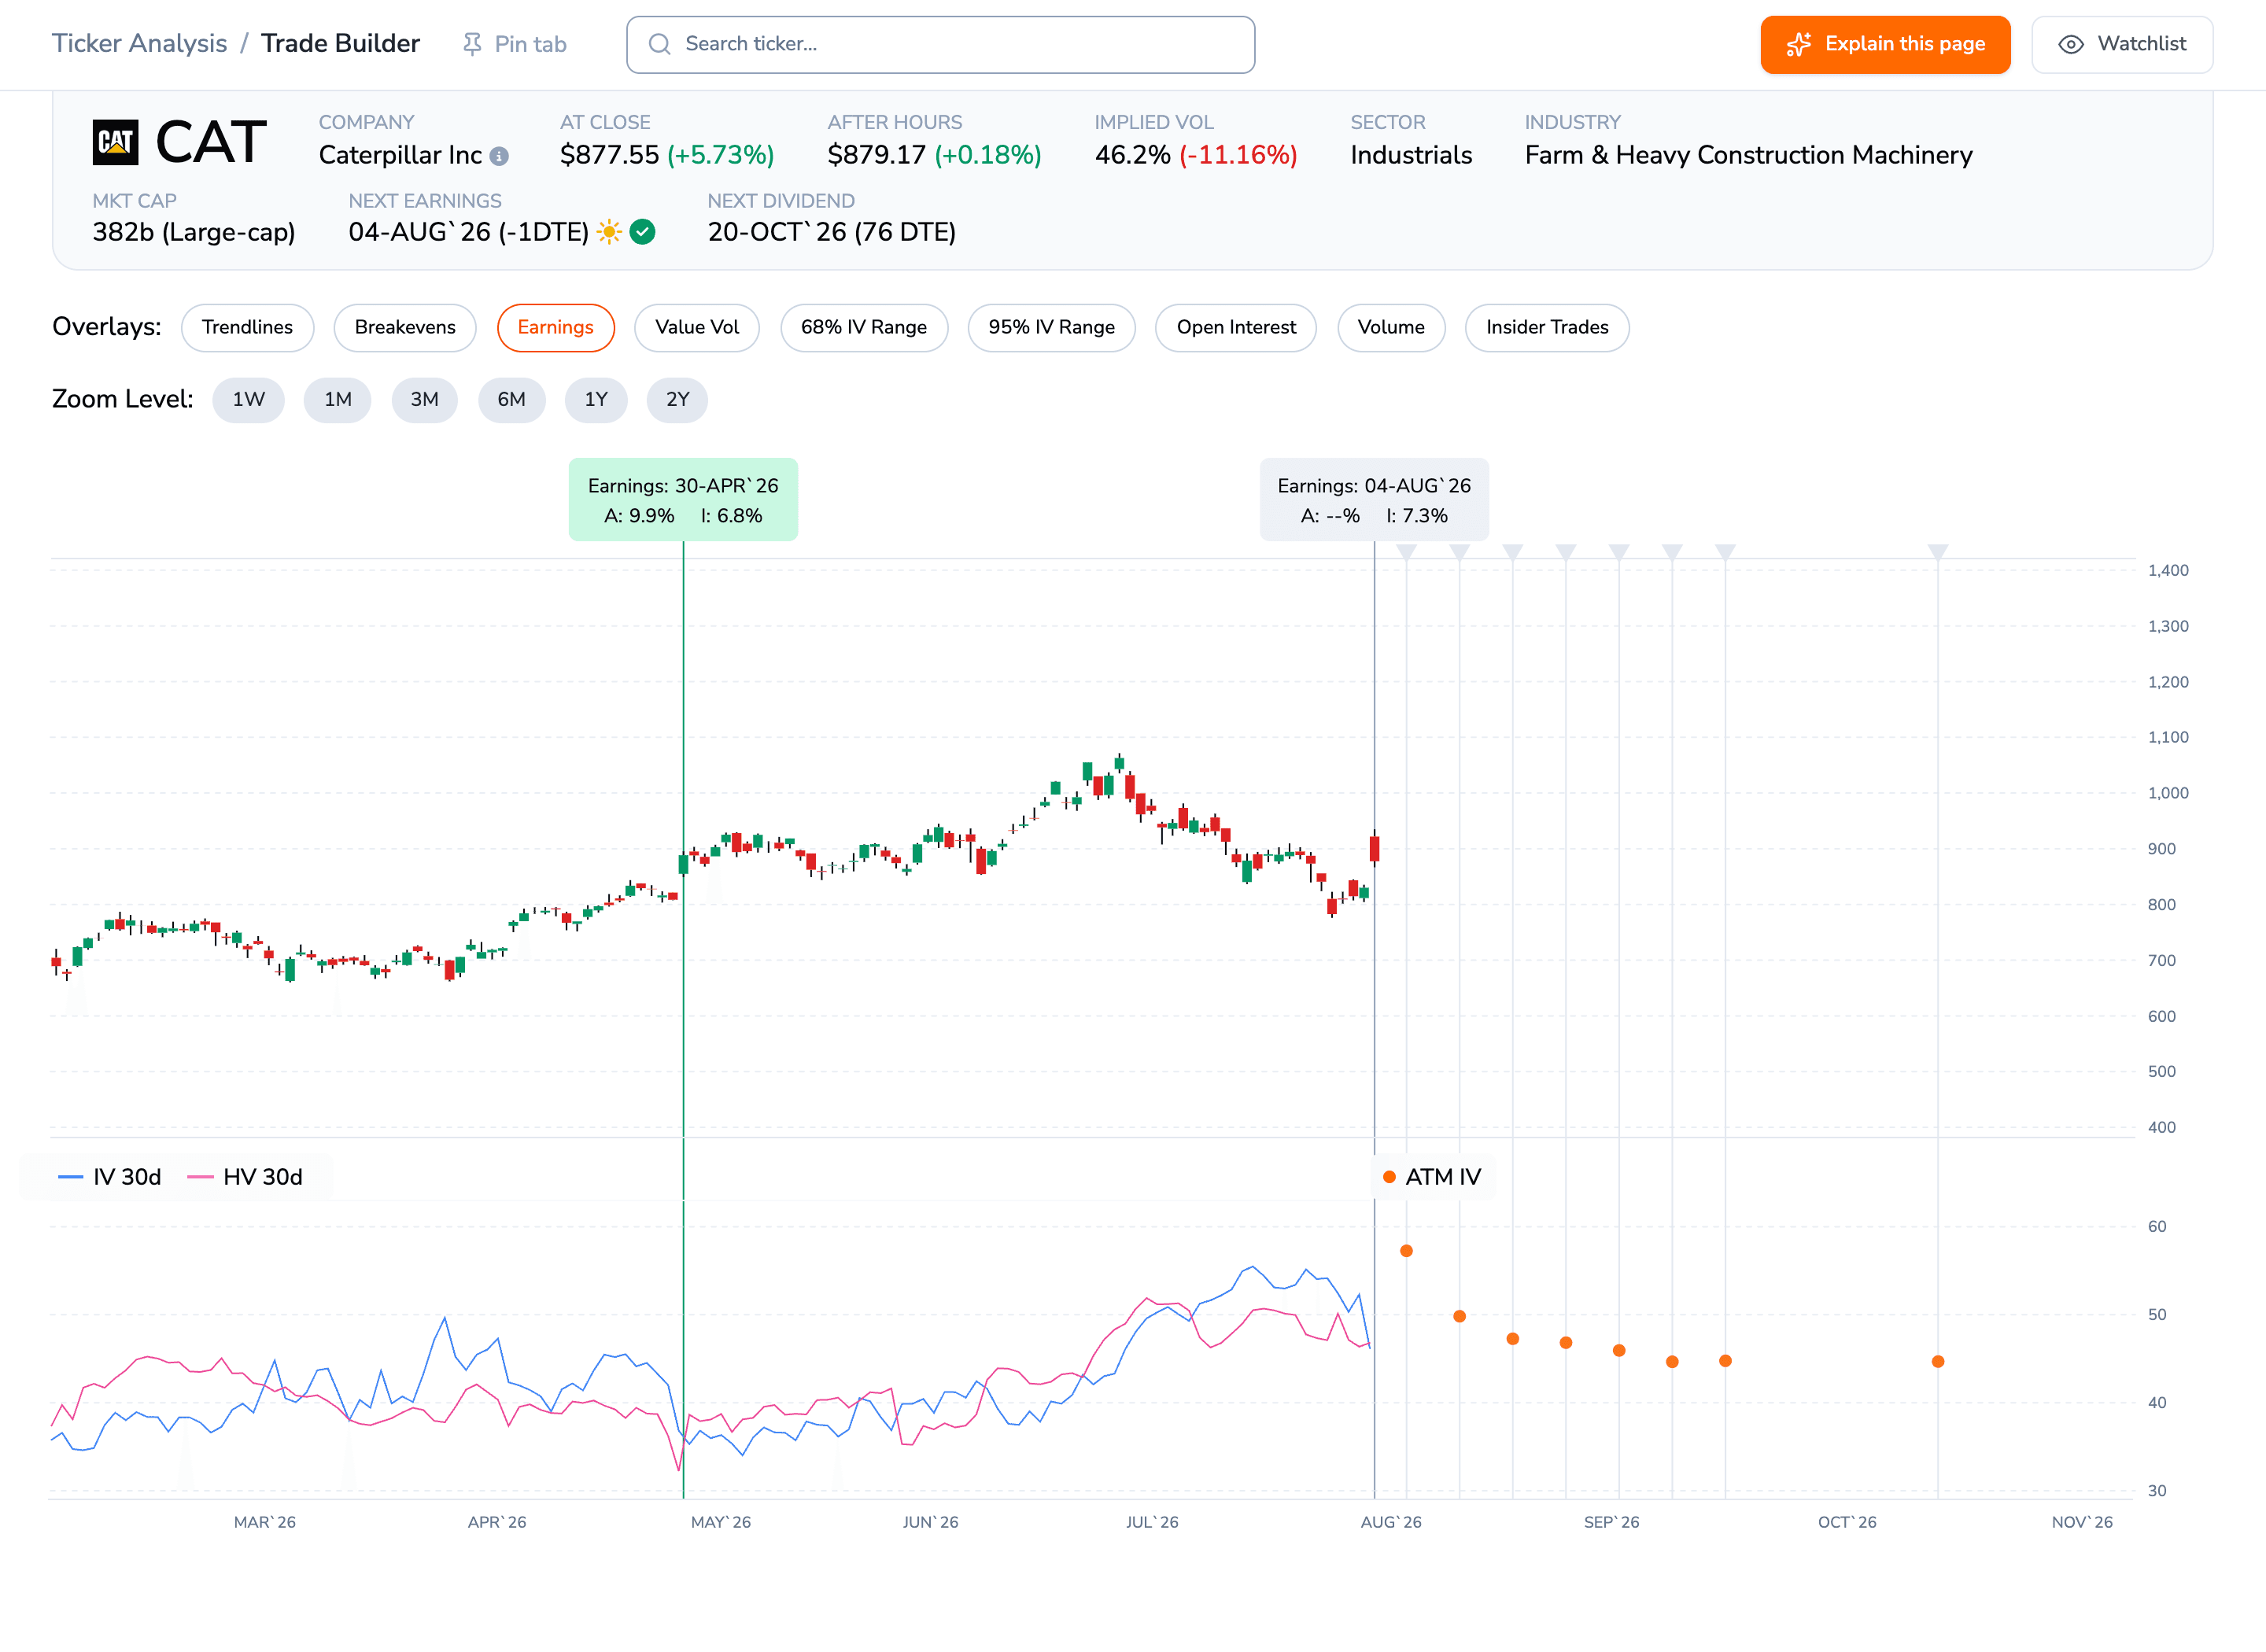Image resolution: width=2266 pixels, height=1652 pixels.
Task: Set zoom level to 1M
Action: click(338, 400)
